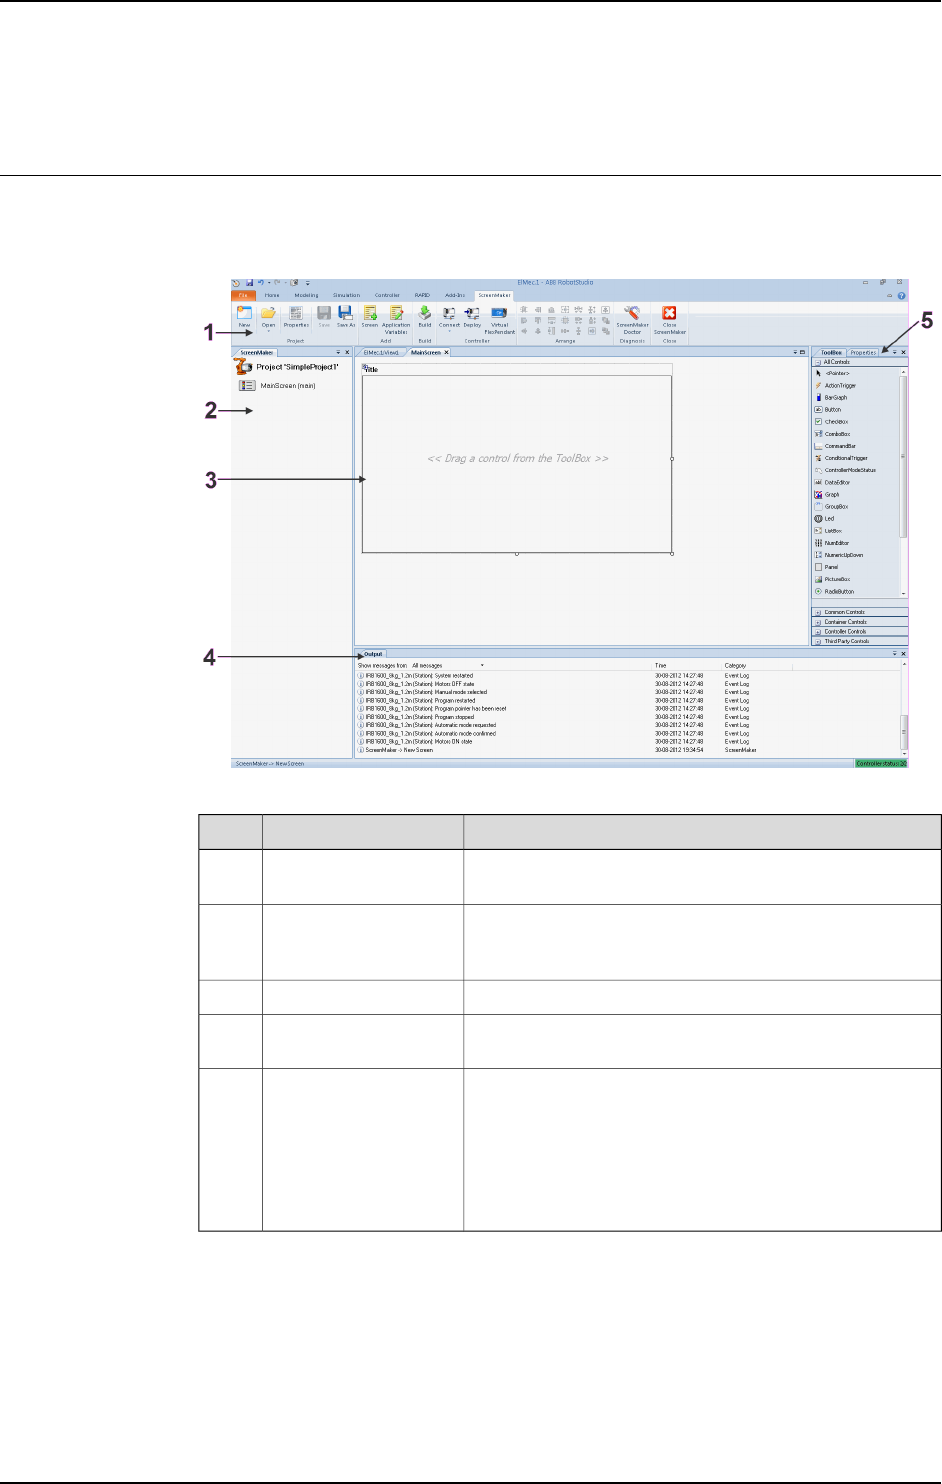Pick the ActionTrigger control
The height and width of the screenshot is (1484, 942).
pos(836,385)
